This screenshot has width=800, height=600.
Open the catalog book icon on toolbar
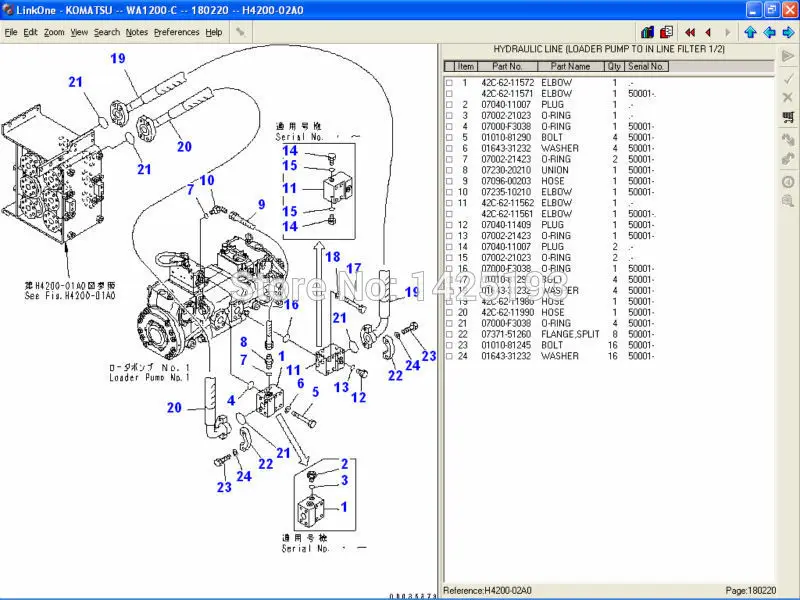tap(648, 32)
